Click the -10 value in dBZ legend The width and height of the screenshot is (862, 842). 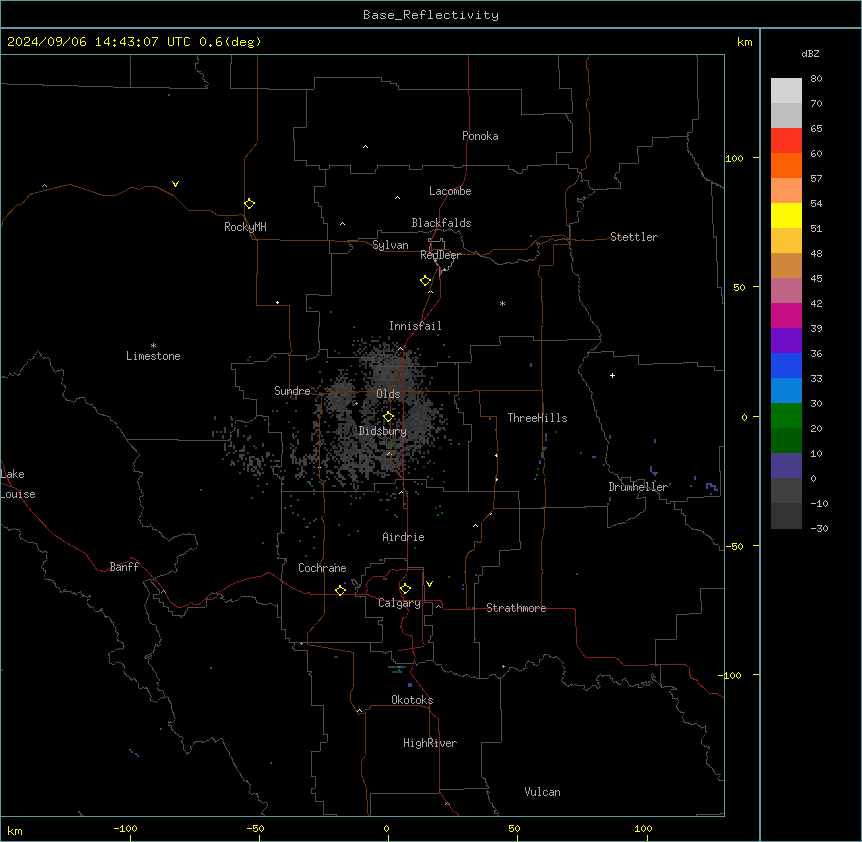[x=819, y=503]
